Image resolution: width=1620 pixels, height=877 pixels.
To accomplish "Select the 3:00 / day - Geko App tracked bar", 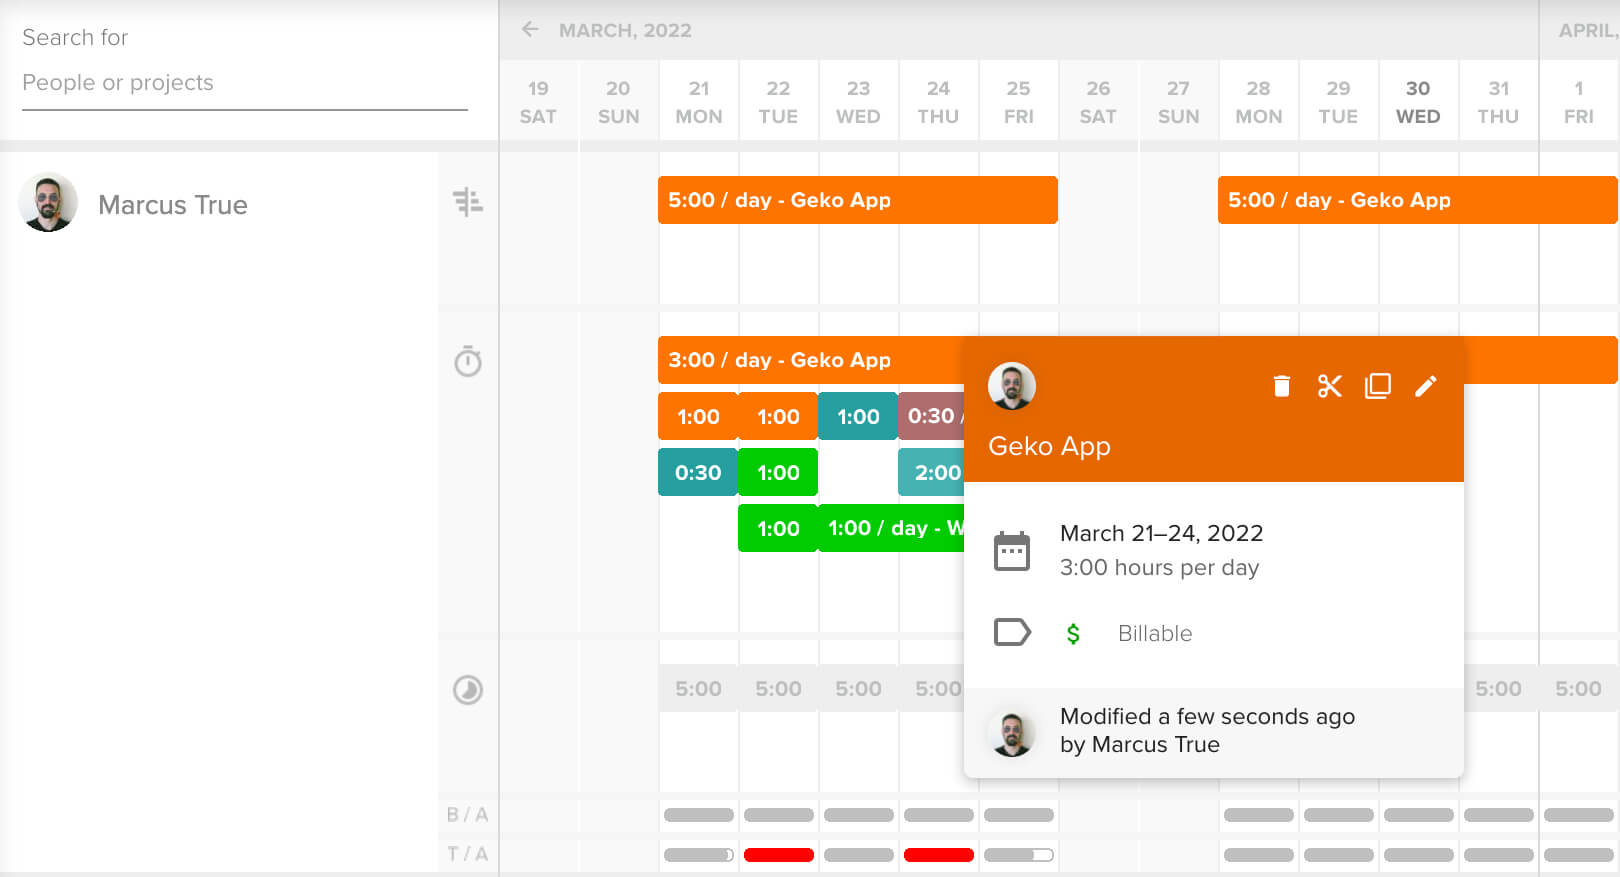I will (810, 360).
